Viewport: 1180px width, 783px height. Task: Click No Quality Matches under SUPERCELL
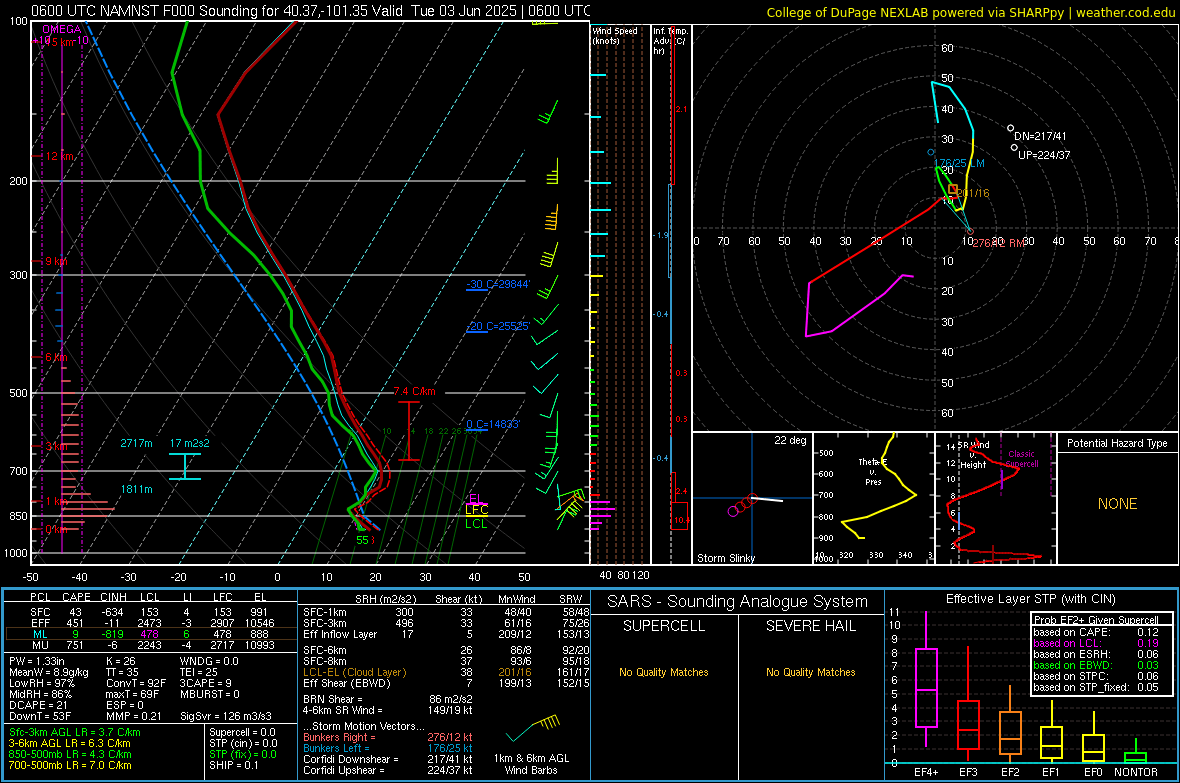(664, 672)
